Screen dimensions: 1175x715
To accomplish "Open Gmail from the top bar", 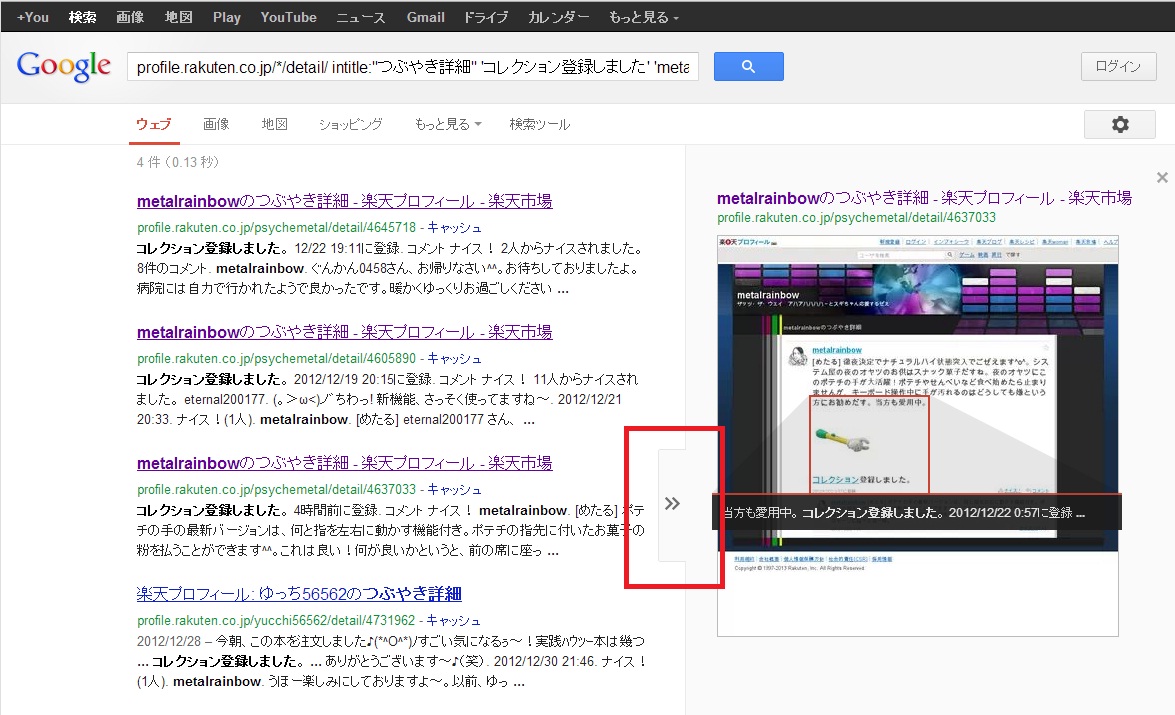I will (x=426, y=17).
